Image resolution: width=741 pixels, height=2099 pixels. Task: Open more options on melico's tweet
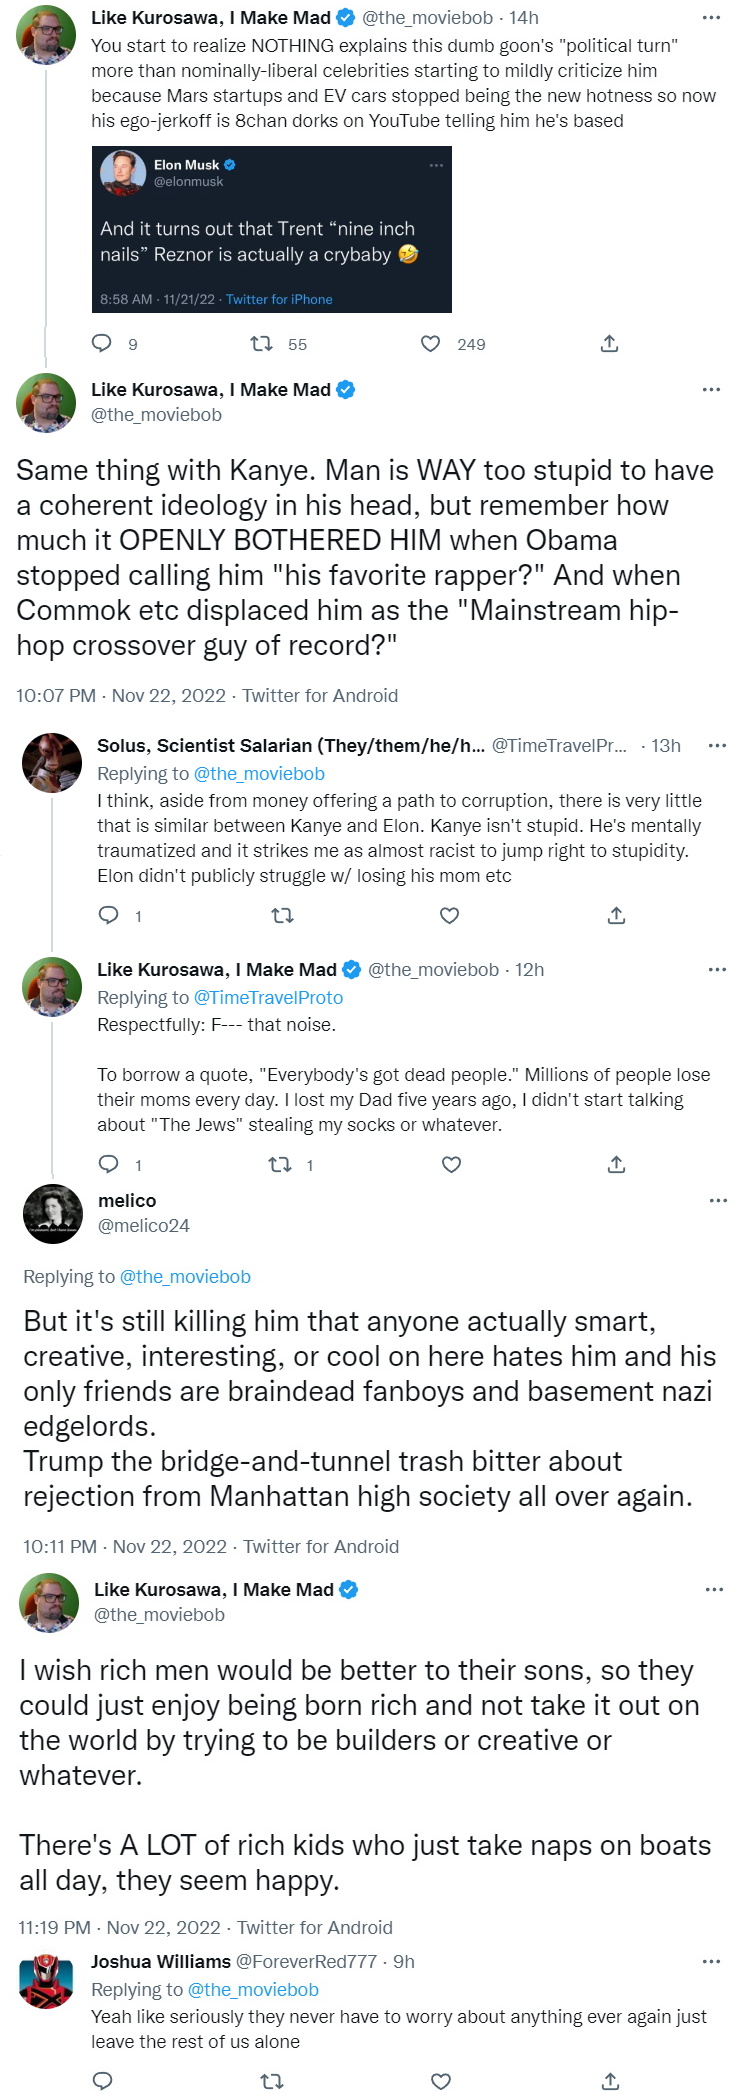[x=718, y=1200]
